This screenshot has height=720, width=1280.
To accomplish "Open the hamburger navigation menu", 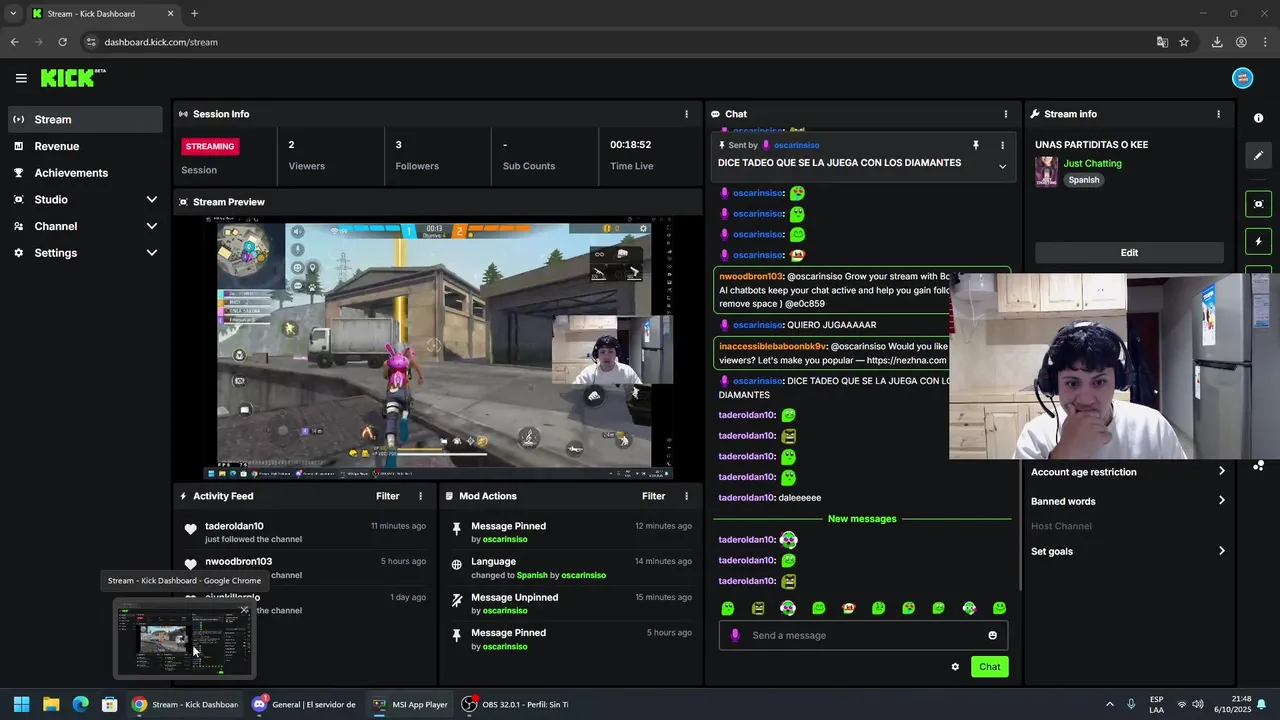I will coord(21,78).
